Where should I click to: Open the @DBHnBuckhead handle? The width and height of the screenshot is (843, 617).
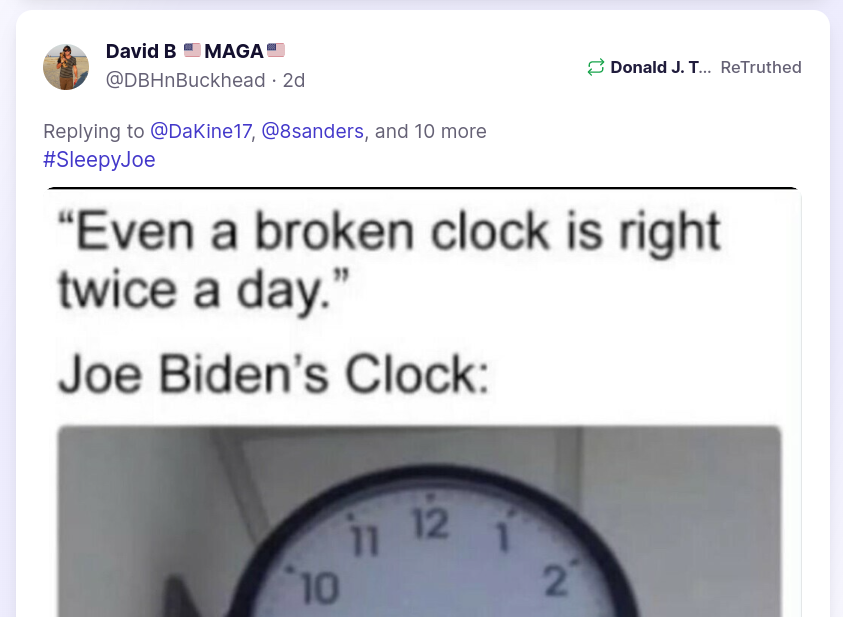186,80
